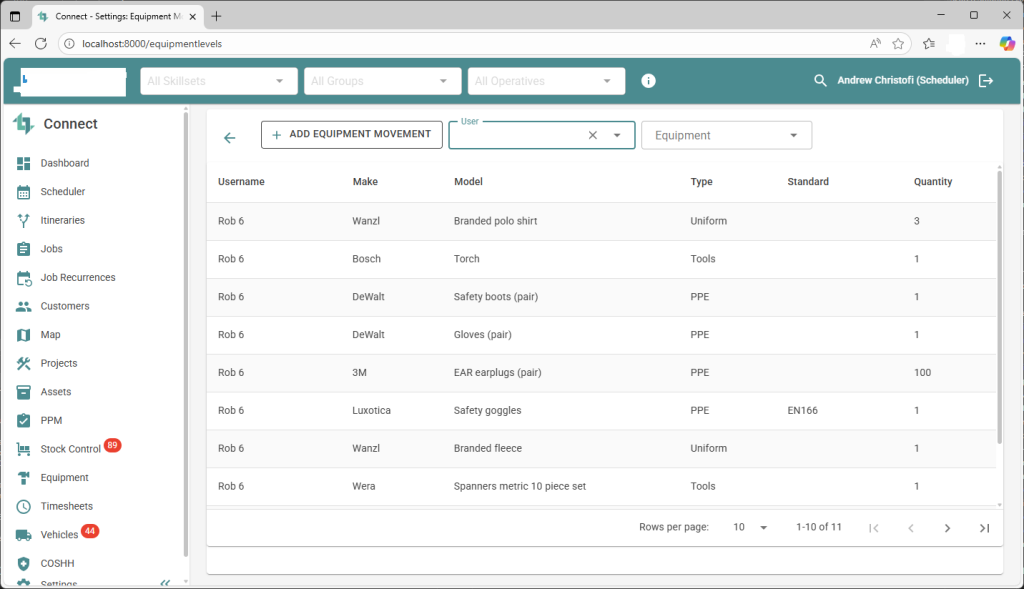
Task: Clear the User field with X
Action: click(x=593, y=135)
